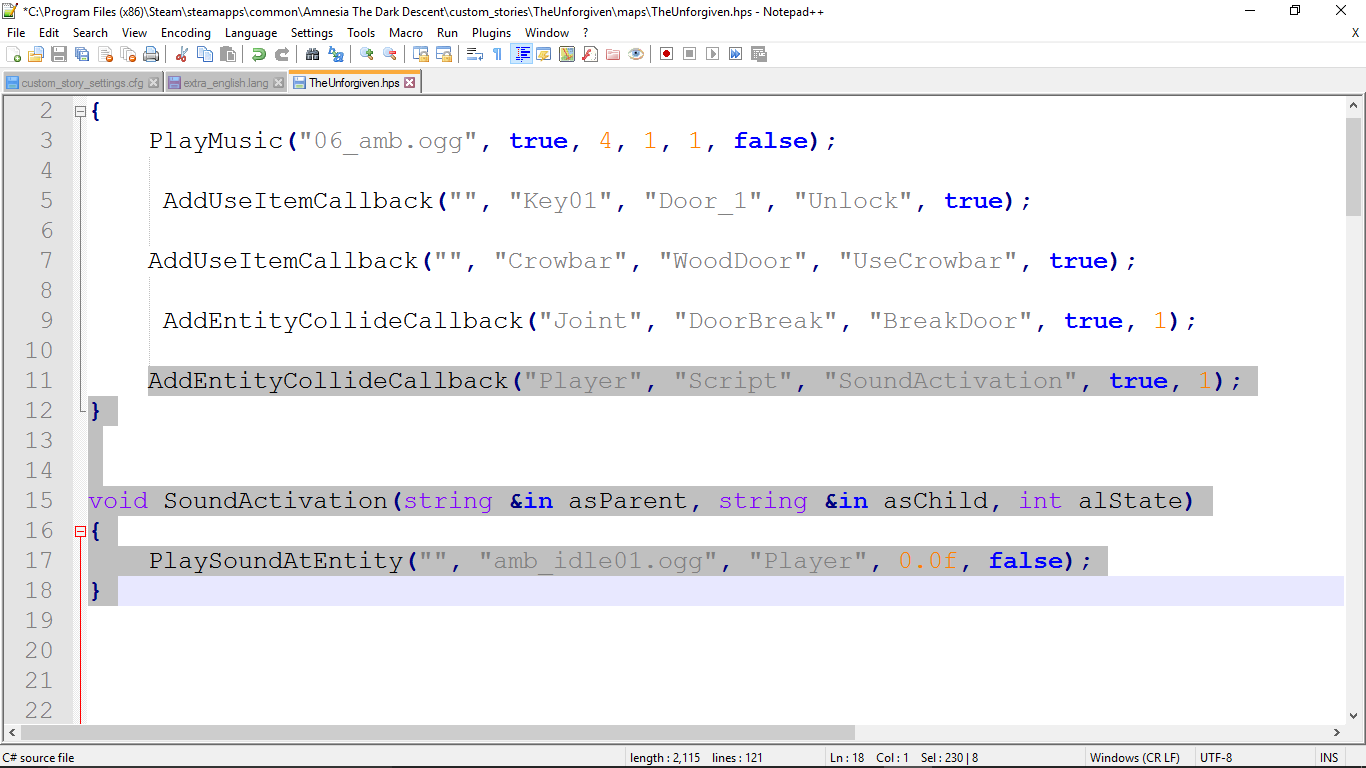Open the Encoding menu

click(186, 33)
